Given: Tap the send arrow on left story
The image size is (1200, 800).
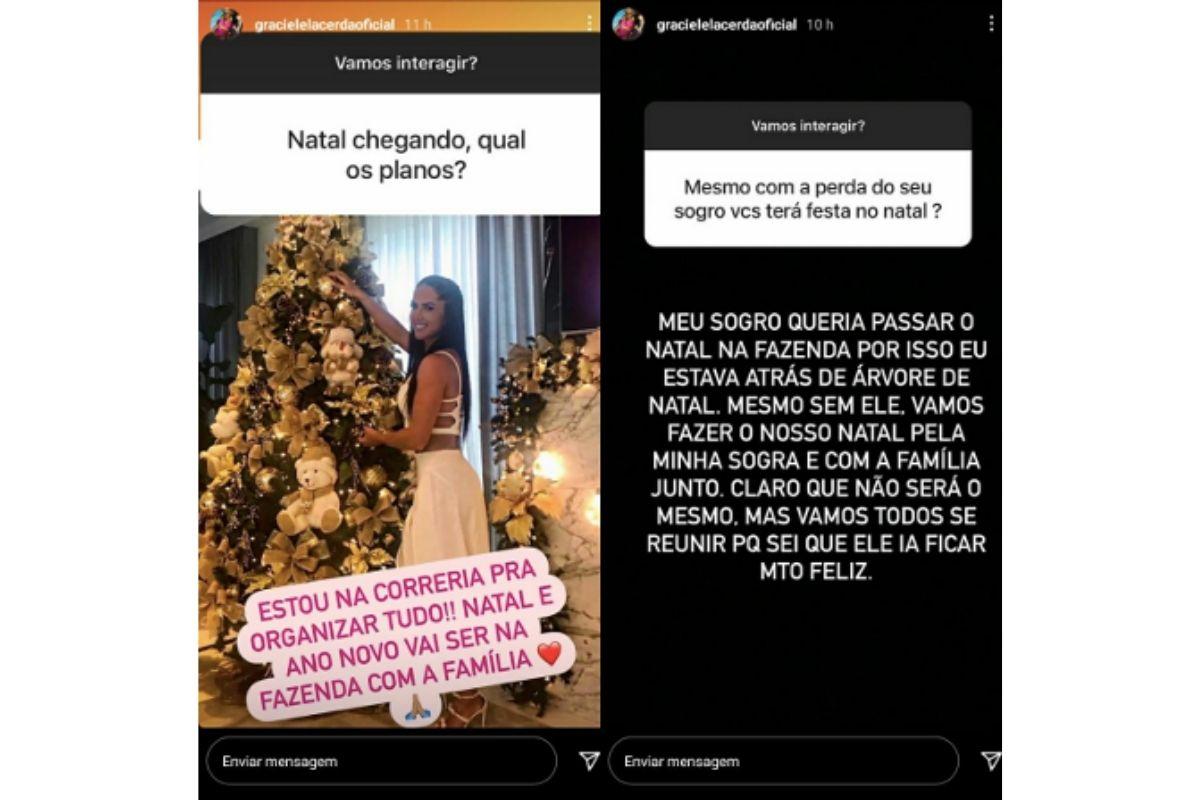Looking at the screenshot, I should [x=590, y=761].
